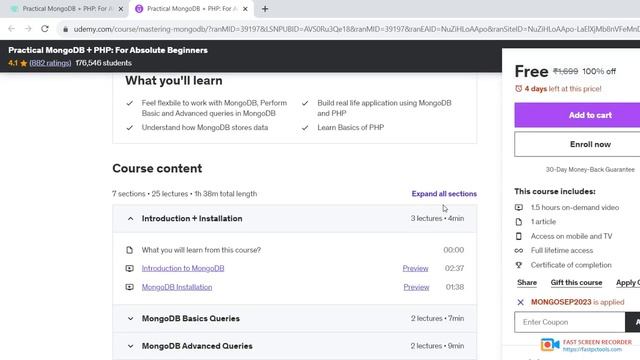This screenshot has width=640, height=360.
Task: Click checkmark beside Build real life application
Action: point(305,103)
